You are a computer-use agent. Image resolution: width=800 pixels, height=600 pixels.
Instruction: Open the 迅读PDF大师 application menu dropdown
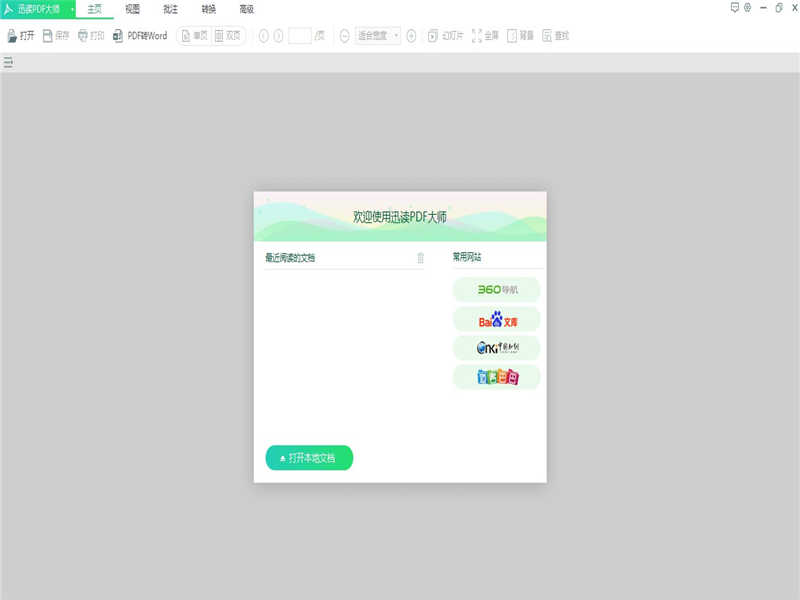point(72,9)
